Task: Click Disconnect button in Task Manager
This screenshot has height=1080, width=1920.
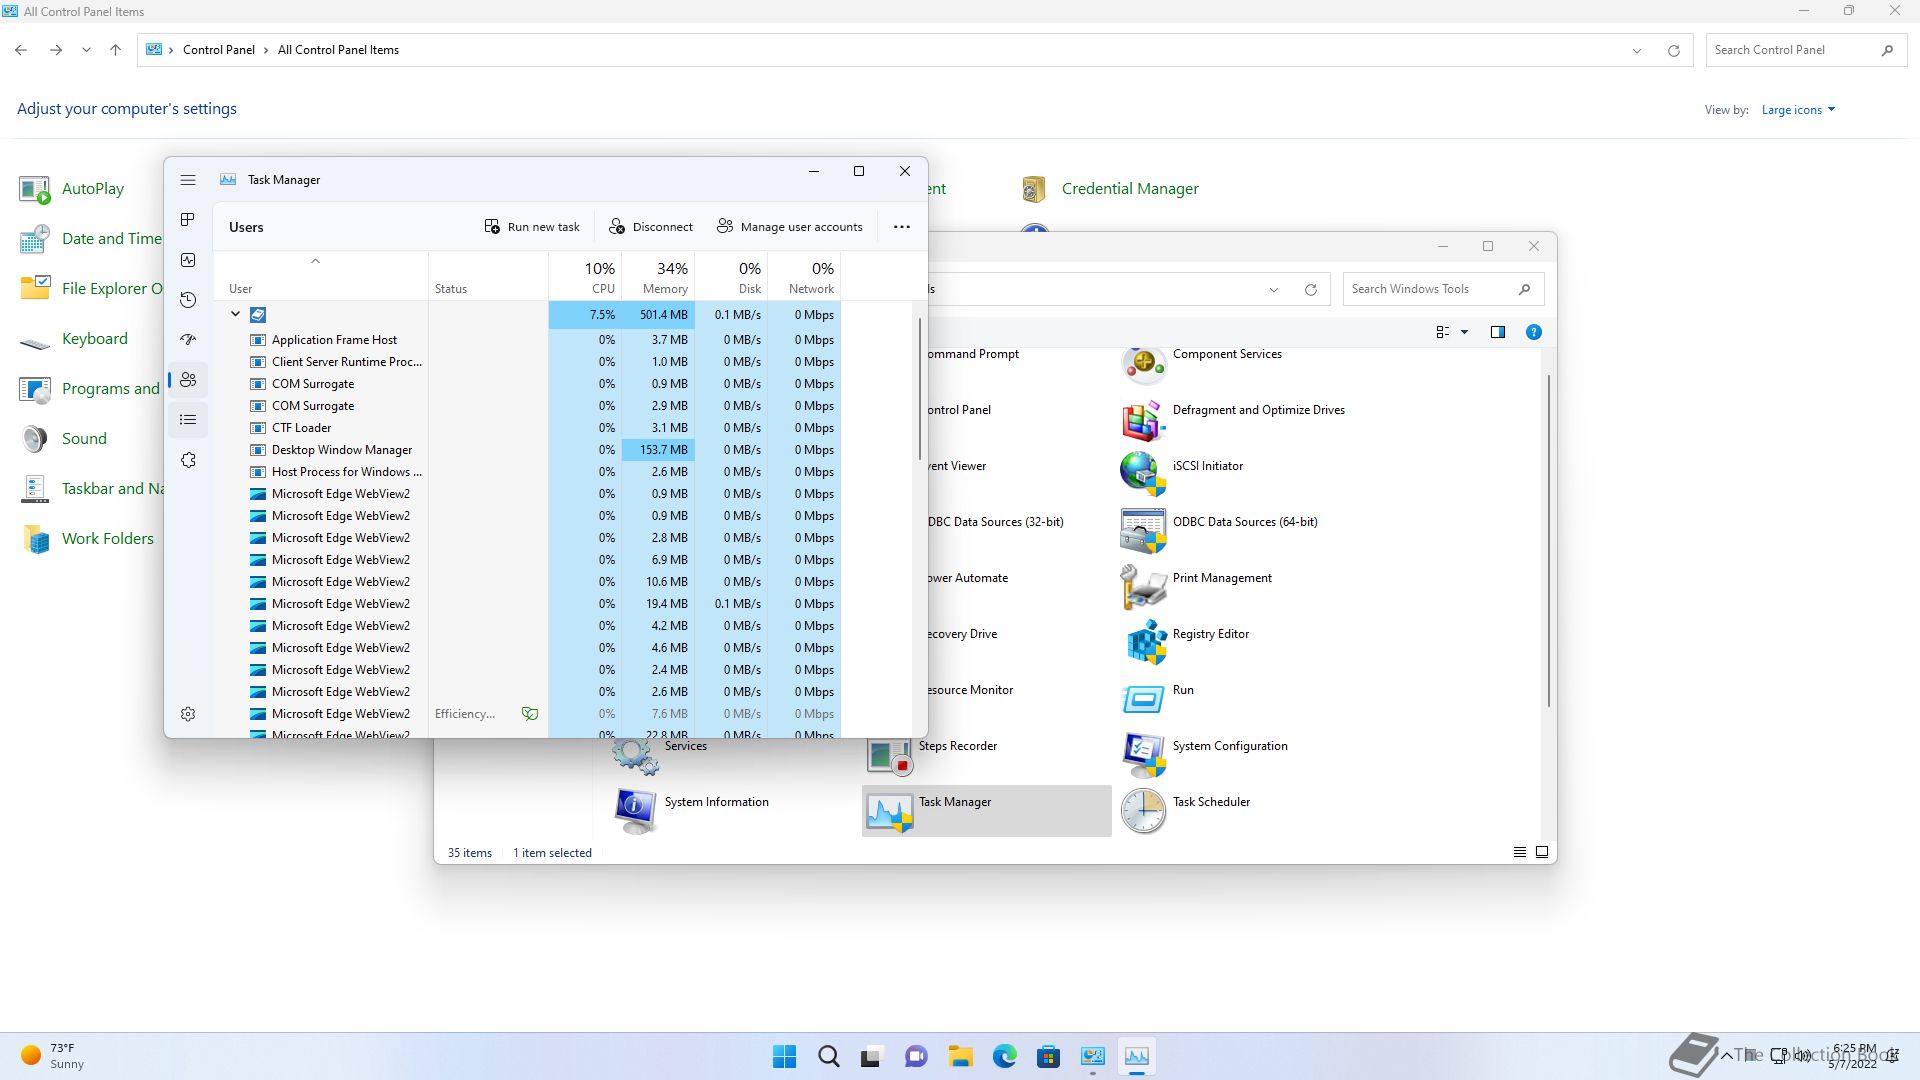Action: click(651, 227)
